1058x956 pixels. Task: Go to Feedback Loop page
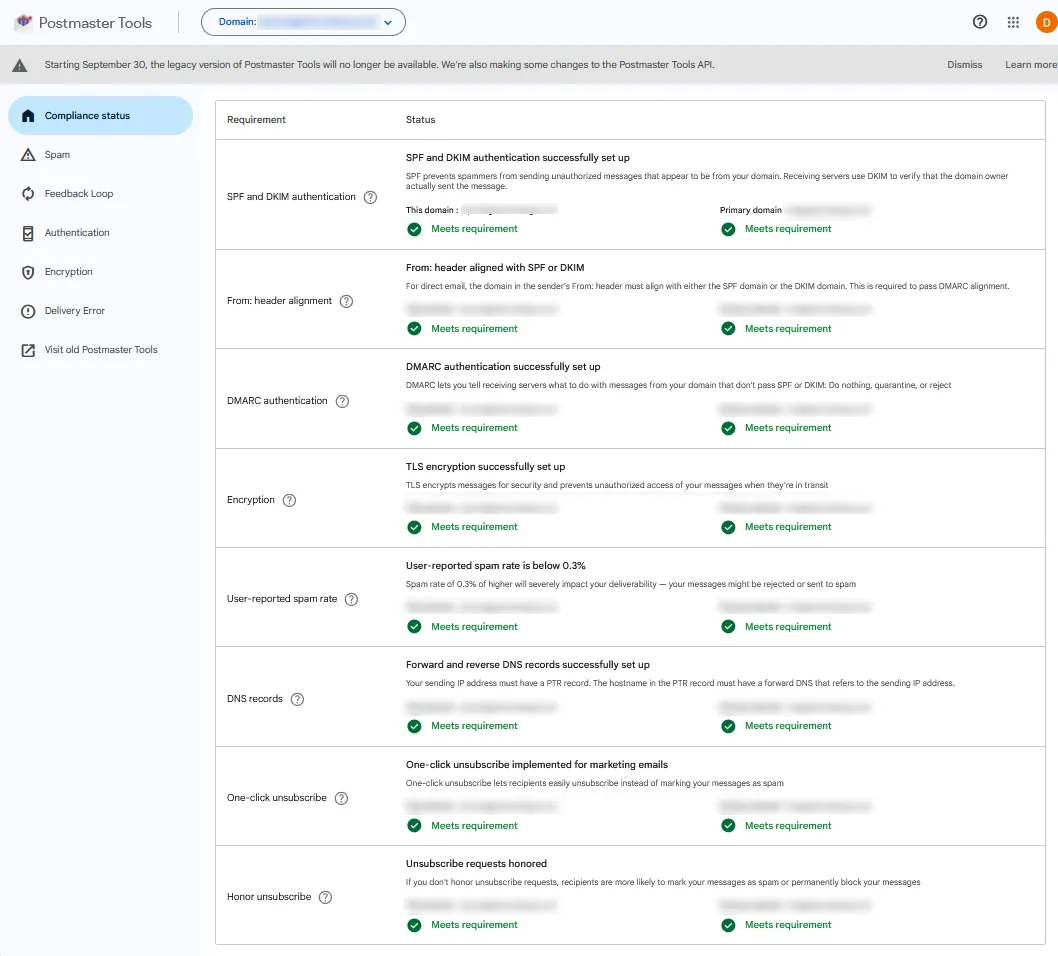(78, 194)
